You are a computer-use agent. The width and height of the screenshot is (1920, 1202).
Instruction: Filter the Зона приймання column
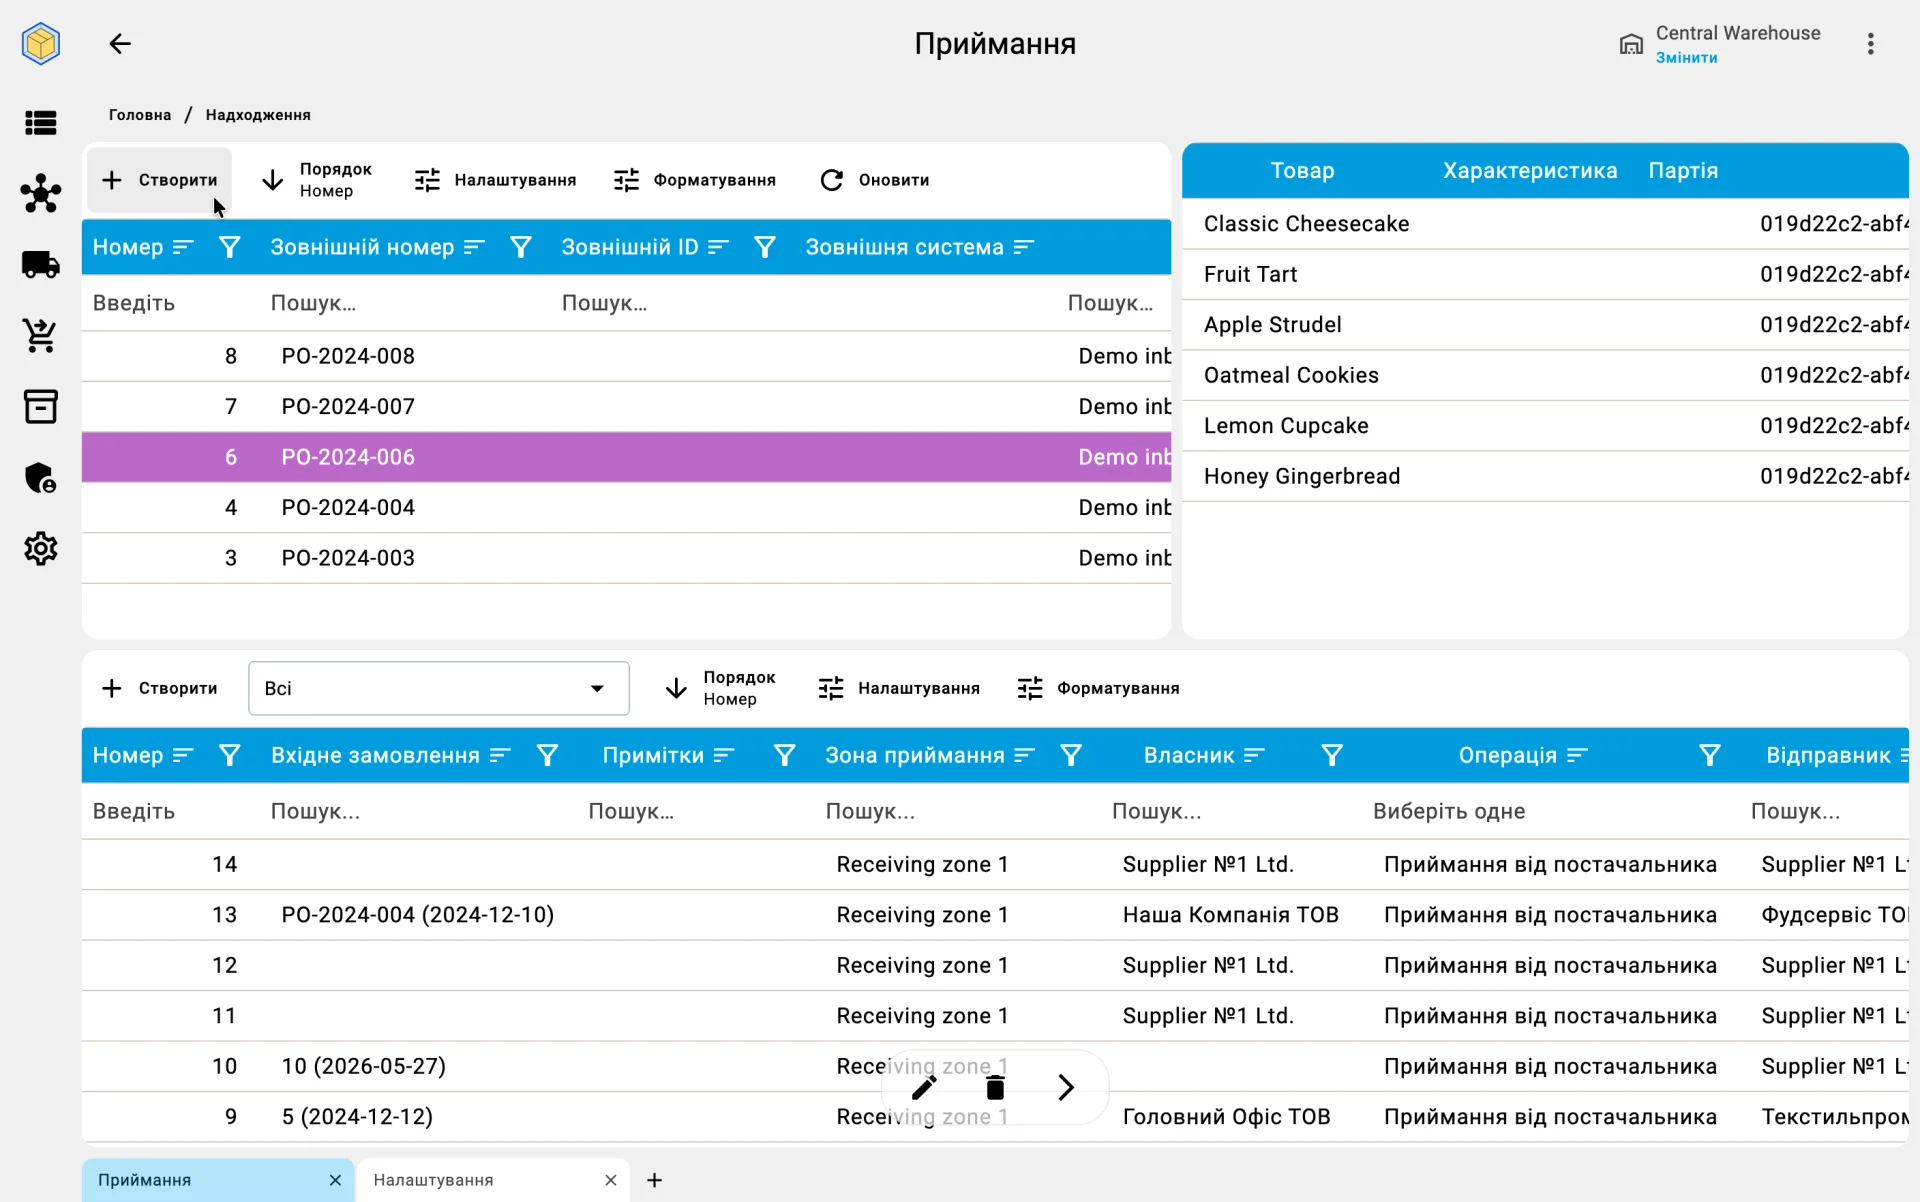1071,756
